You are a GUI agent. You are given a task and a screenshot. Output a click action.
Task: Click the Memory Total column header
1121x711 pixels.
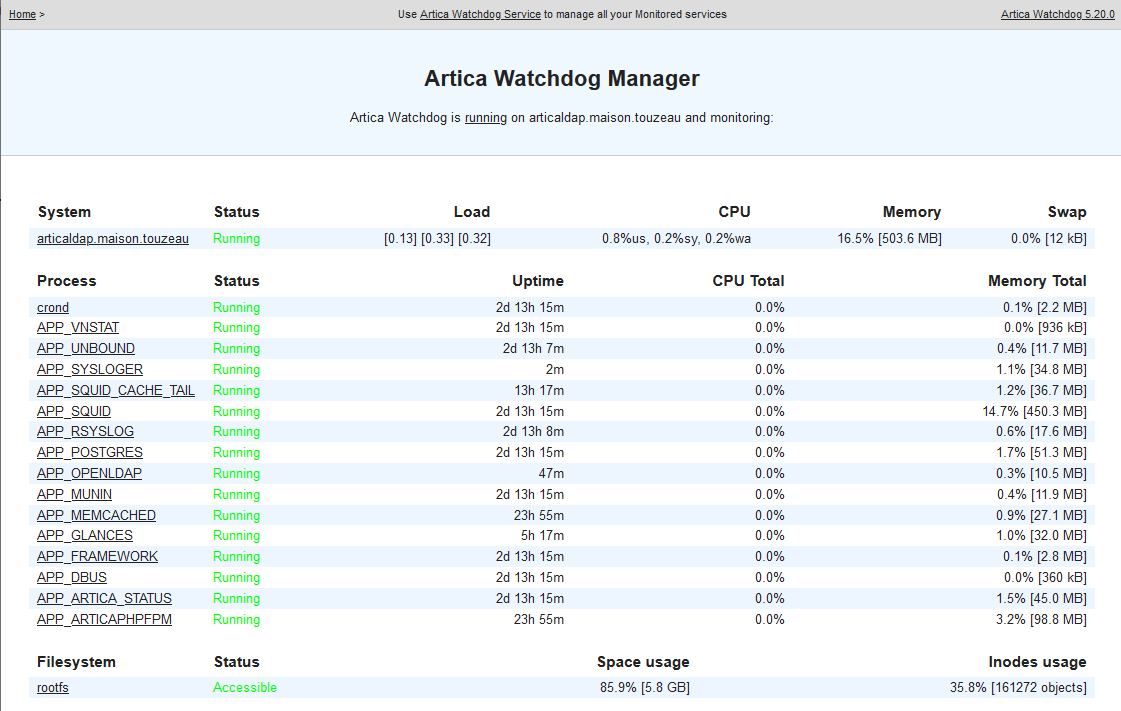pyautogui.click(x=1037, y=281)
